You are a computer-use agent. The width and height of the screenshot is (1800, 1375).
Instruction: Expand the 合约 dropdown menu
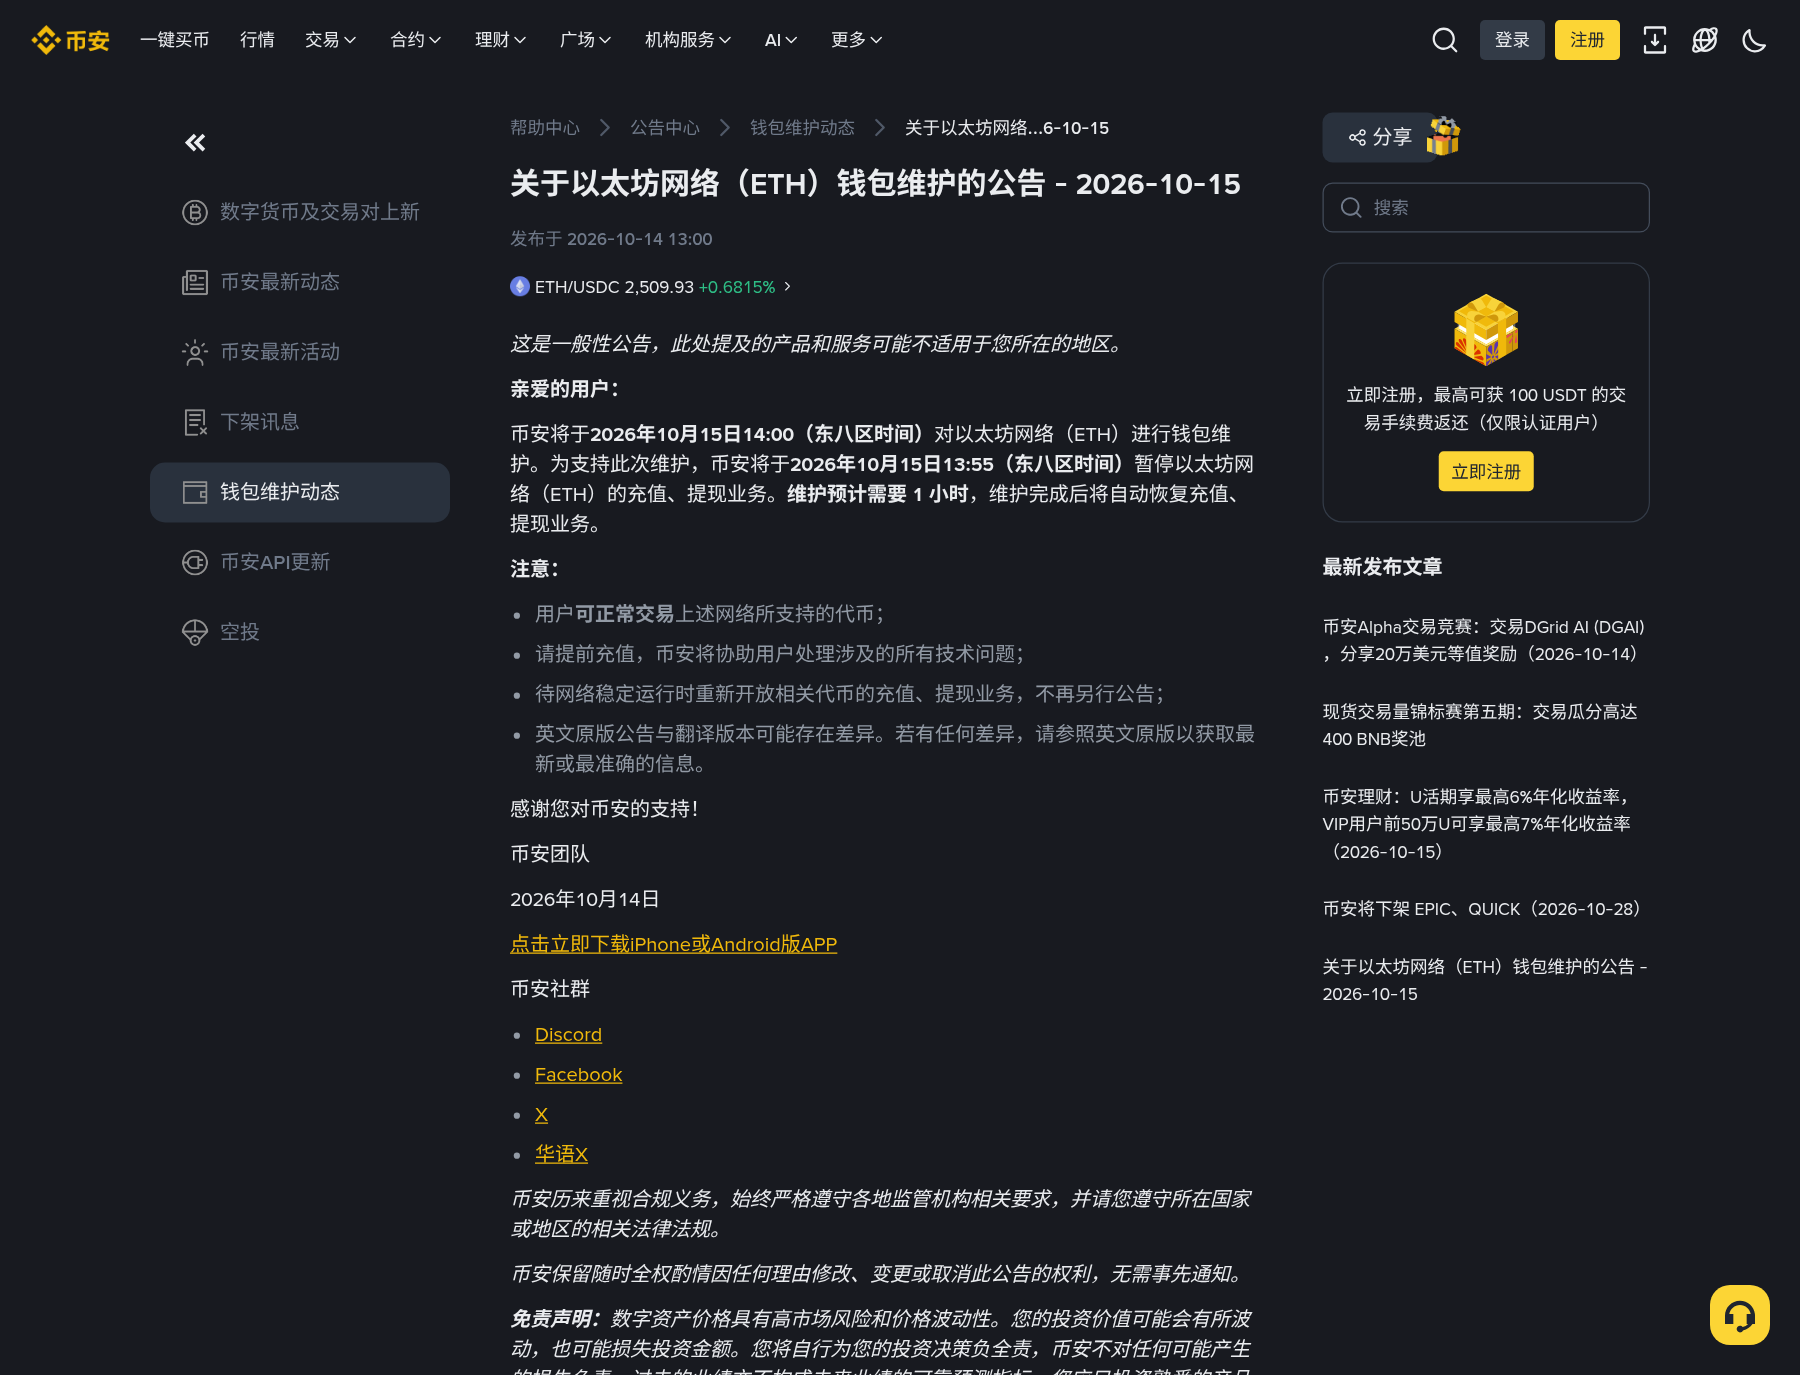(415, 40)
